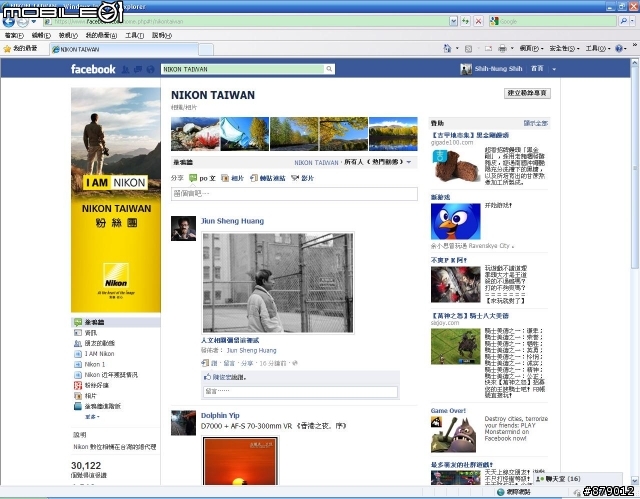Click the Home icon in browser command bar
The width and height of the screenshot is (640, 499).
[447, 49]
